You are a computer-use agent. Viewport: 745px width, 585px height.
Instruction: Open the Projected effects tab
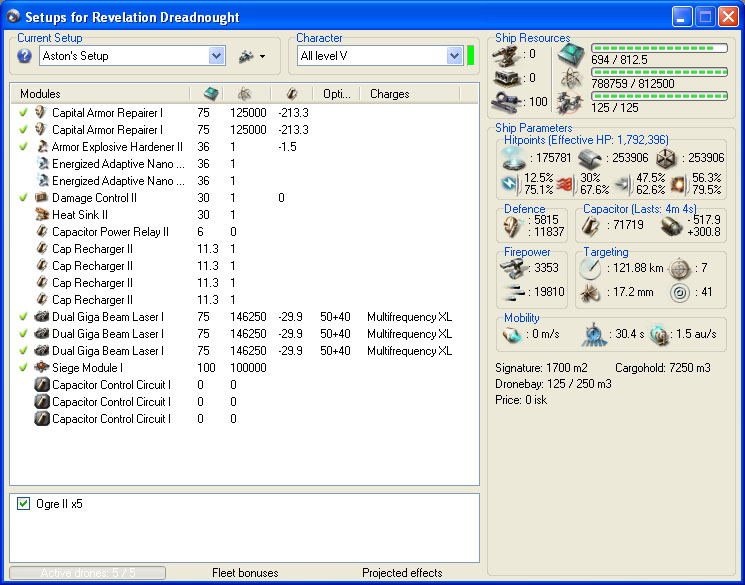[402, 573]
